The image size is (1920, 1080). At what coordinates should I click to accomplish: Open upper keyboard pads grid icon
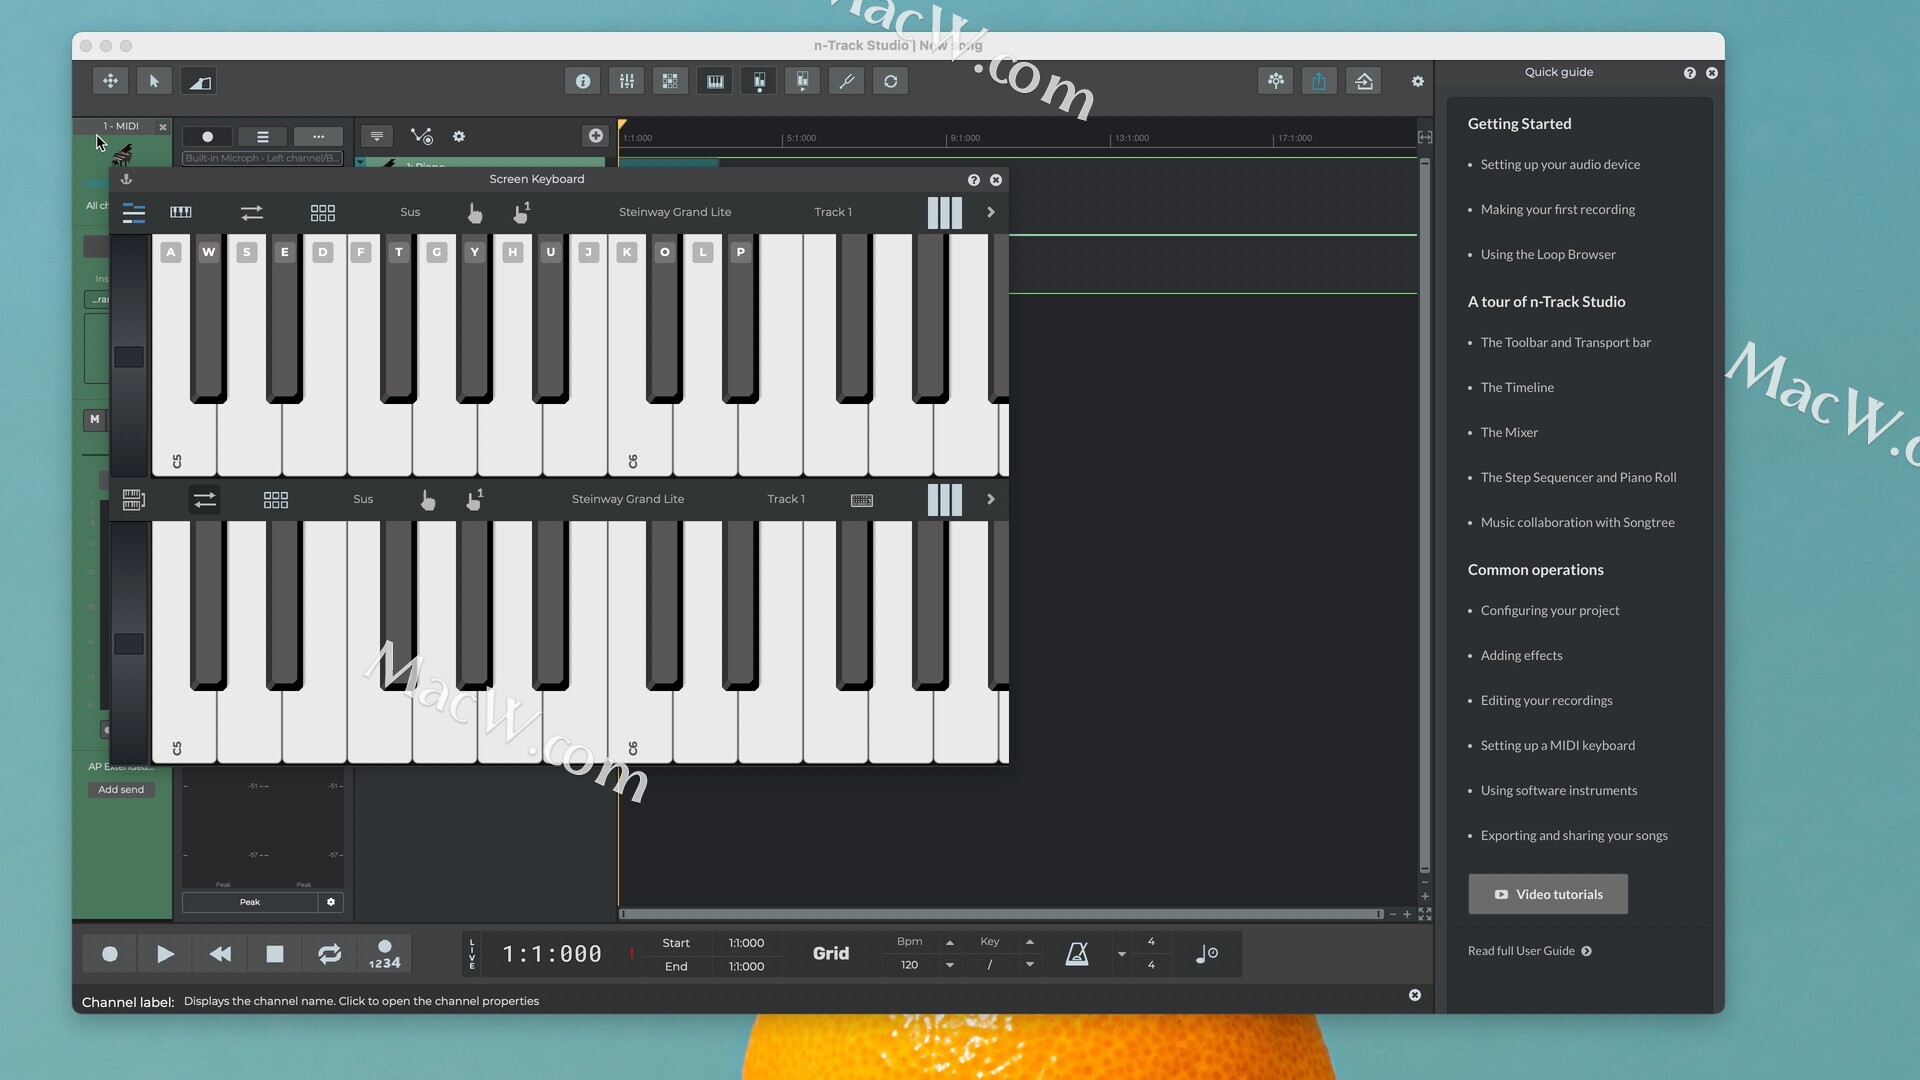(322, 212)
